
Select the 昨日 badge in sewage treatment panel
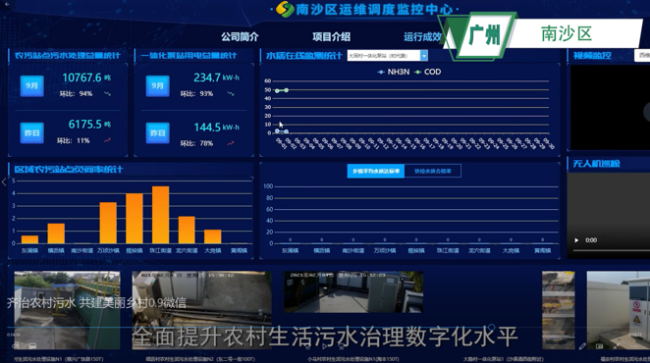(32, 133)
